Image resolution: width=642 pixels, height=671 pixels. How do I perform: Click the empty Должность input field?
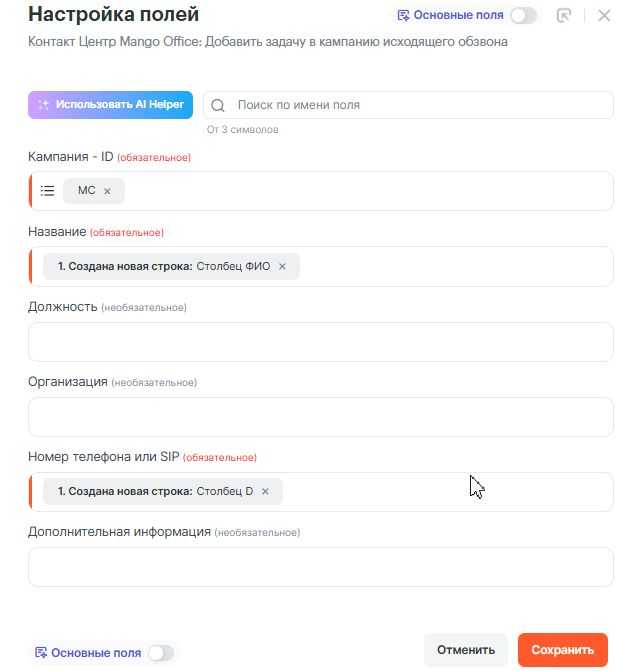click(320, 342)
